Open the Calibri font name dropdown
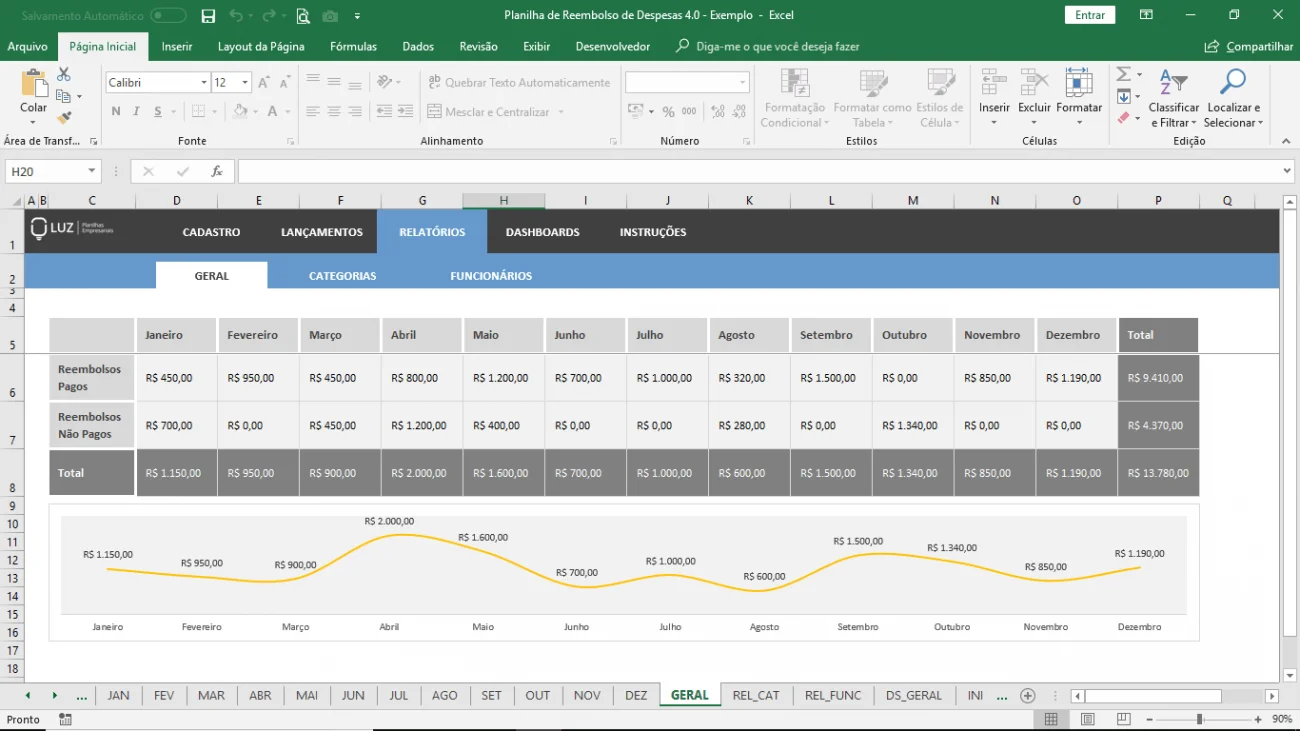Viewport: 1300px width, 731px height. coord(204,83)
